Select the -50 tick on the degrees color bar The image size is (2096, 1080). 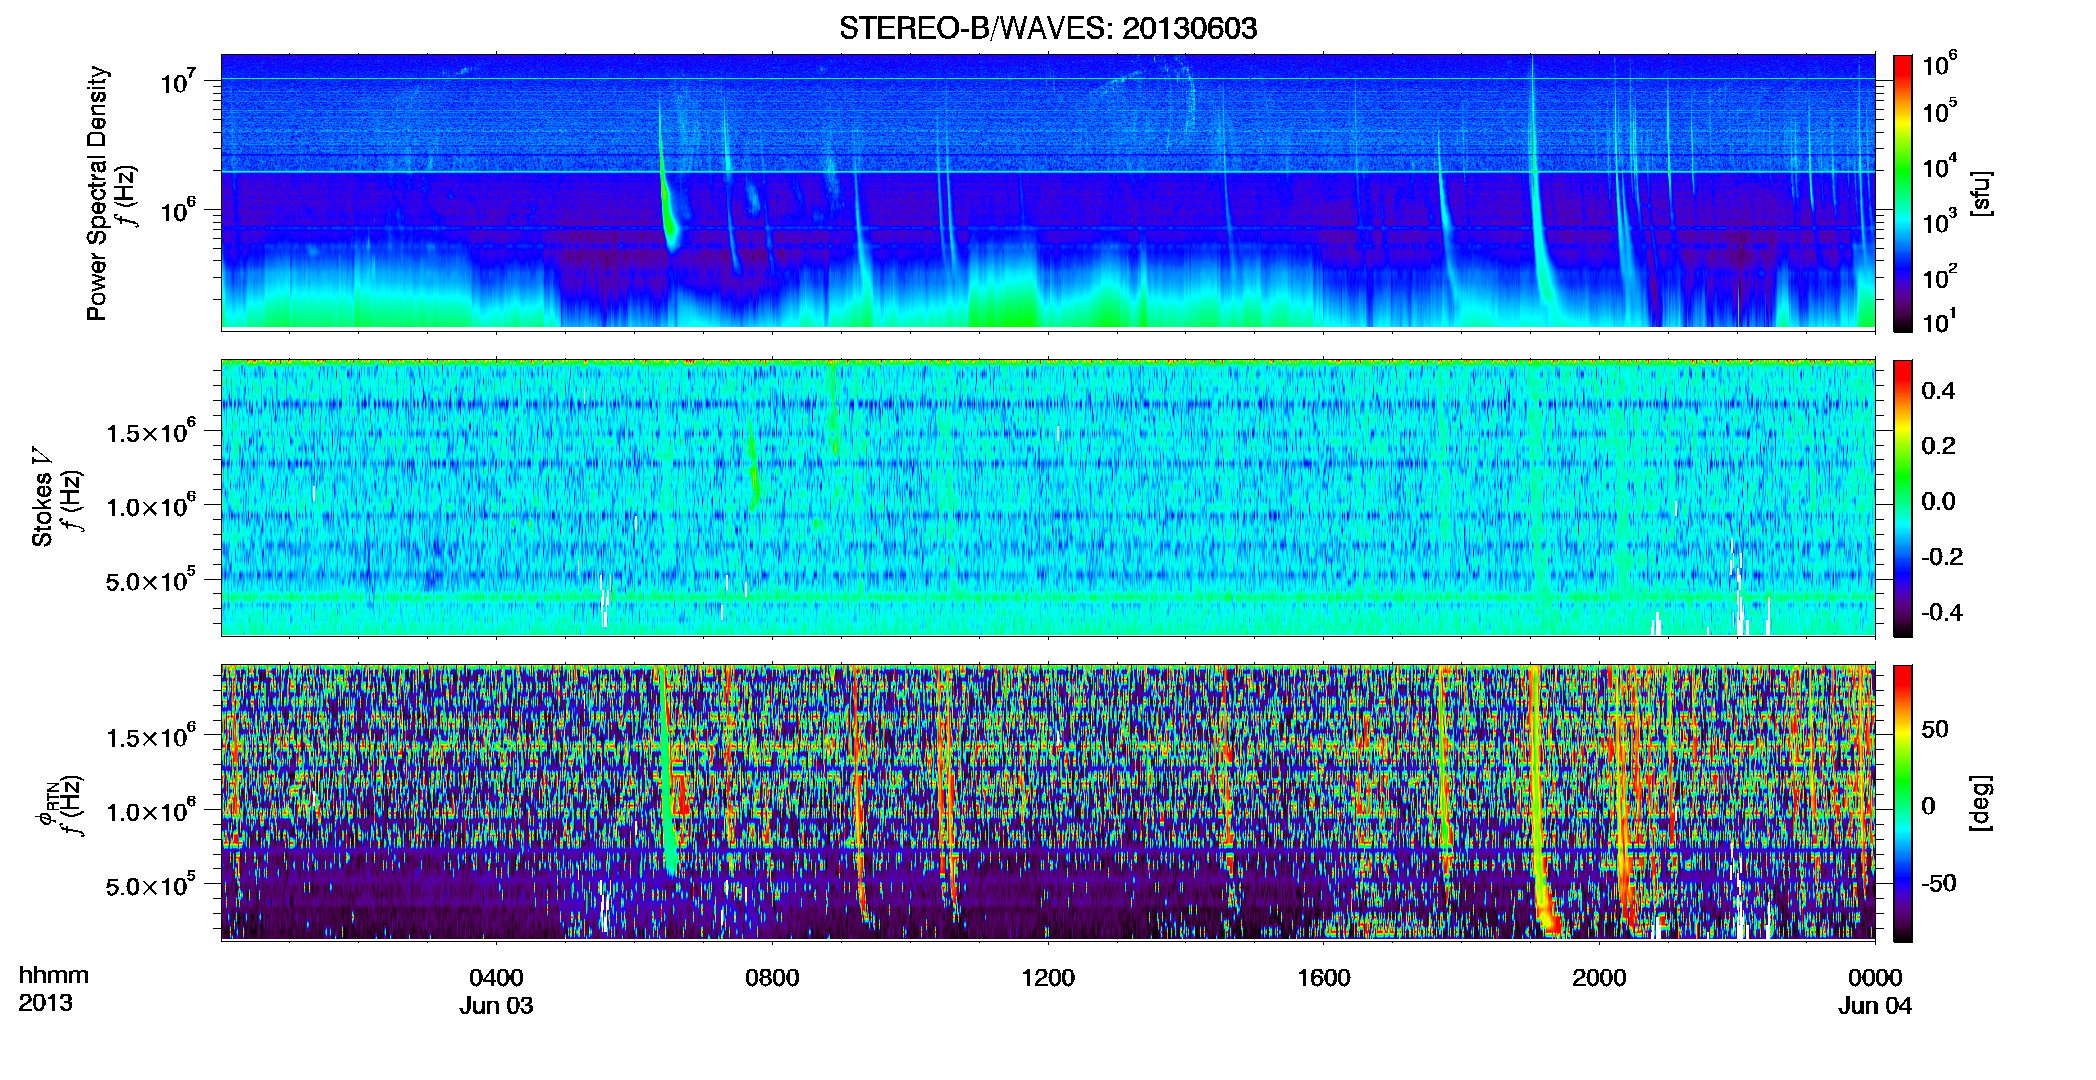[1939, 884]
